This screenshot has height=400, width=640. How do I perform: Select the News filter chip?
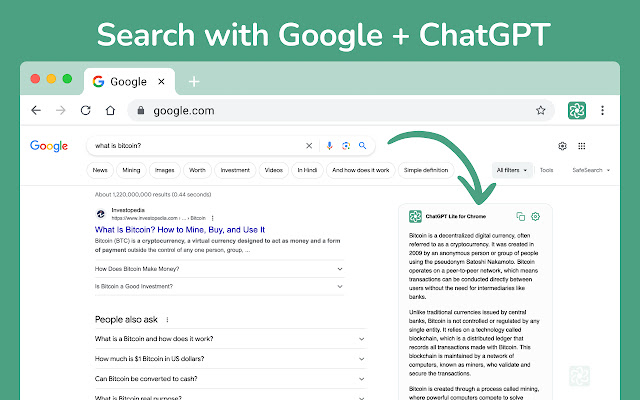pyautogui.click(x=100, y=170)
